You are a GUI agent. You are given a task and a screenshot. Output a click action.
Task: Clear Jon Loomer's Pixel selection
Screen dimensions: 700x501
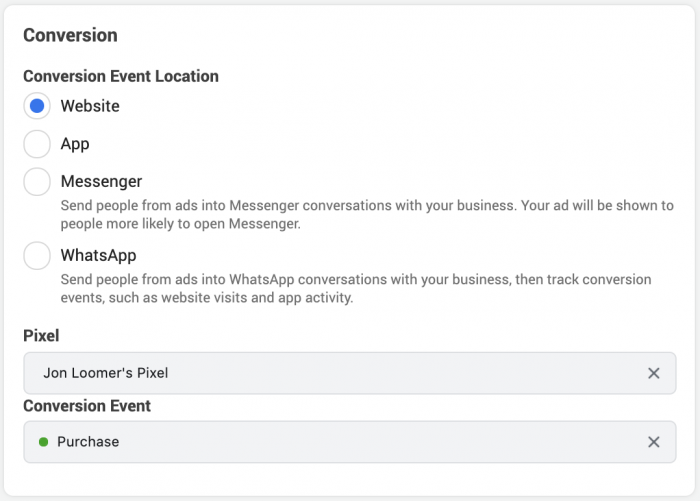[654, 373]
